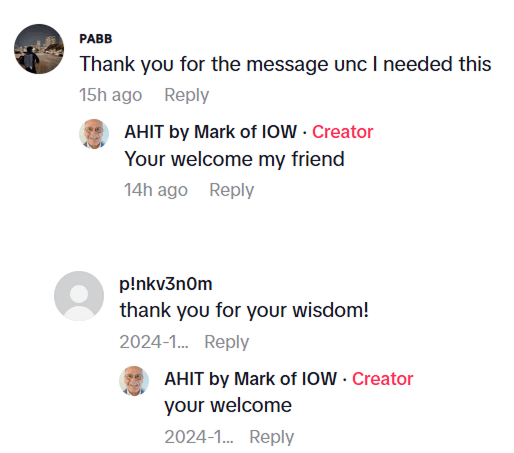Select the Creator badge above 'Your welcome my friend'
Viewport: 514px width, 453px height.
click(343, 132)
